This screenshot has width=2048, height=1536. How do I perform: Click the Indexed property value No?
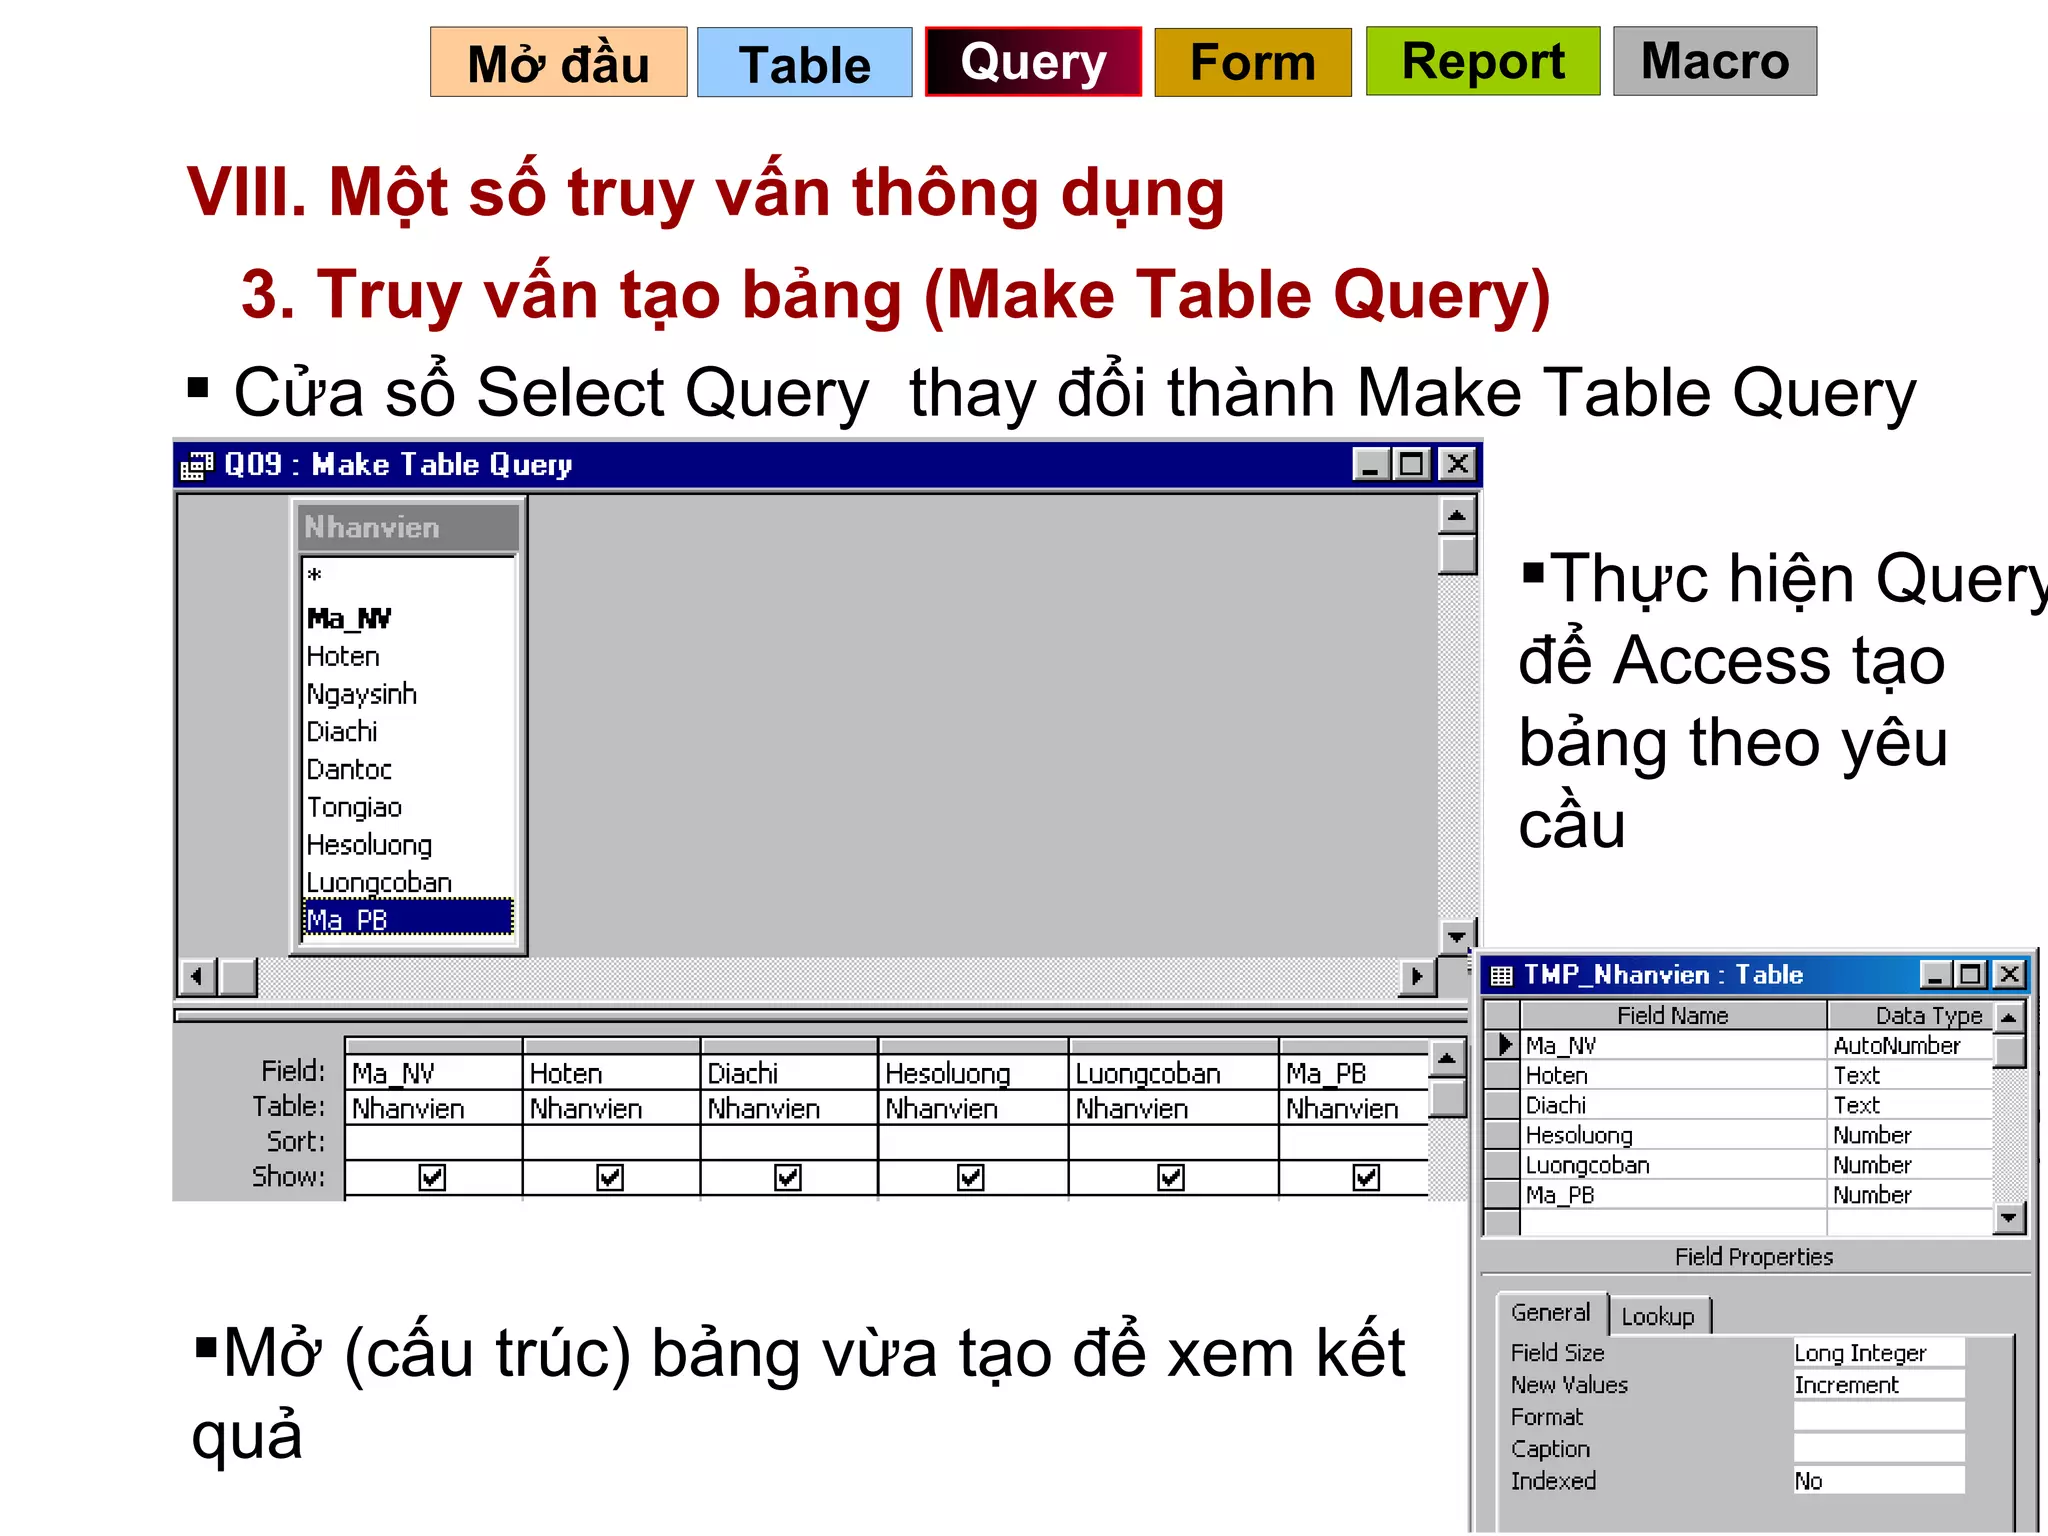[x=1879, y=1481]
